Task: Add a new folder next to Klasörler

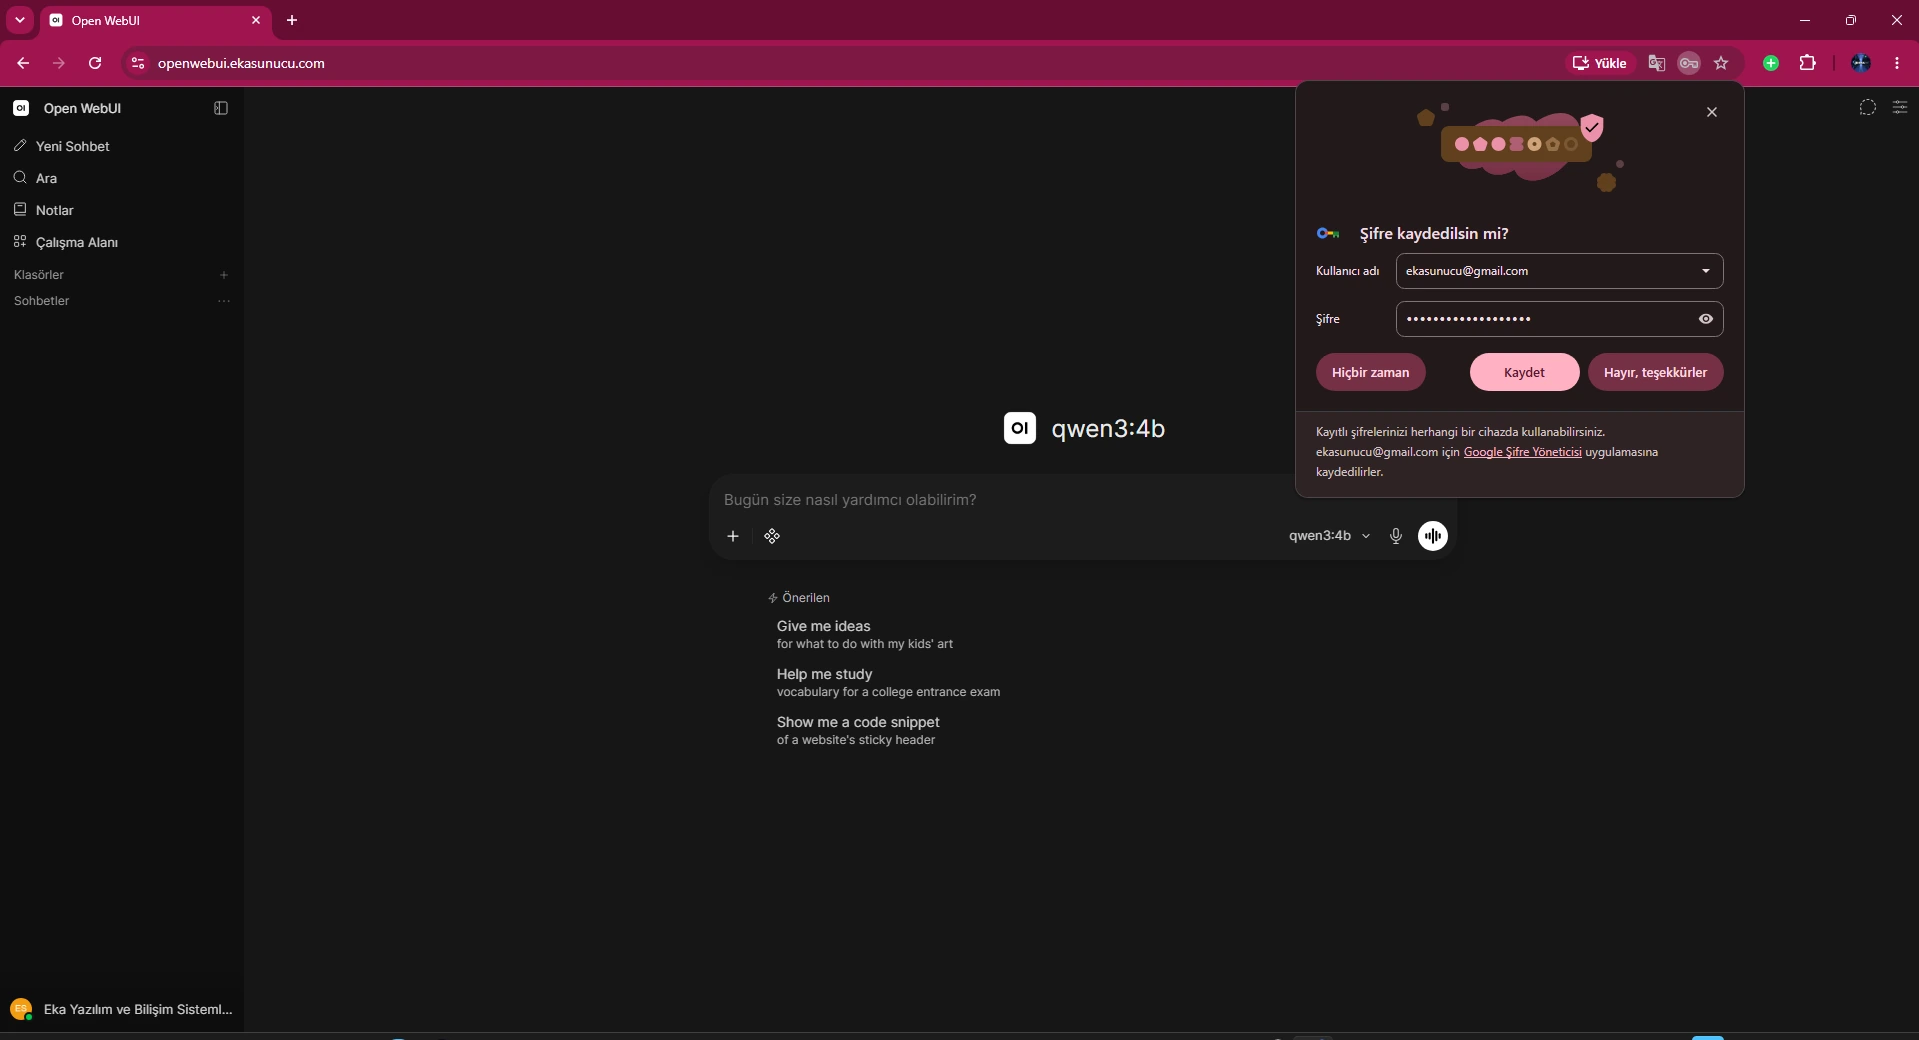Action: pyautogui.click(x=224, y=275)
